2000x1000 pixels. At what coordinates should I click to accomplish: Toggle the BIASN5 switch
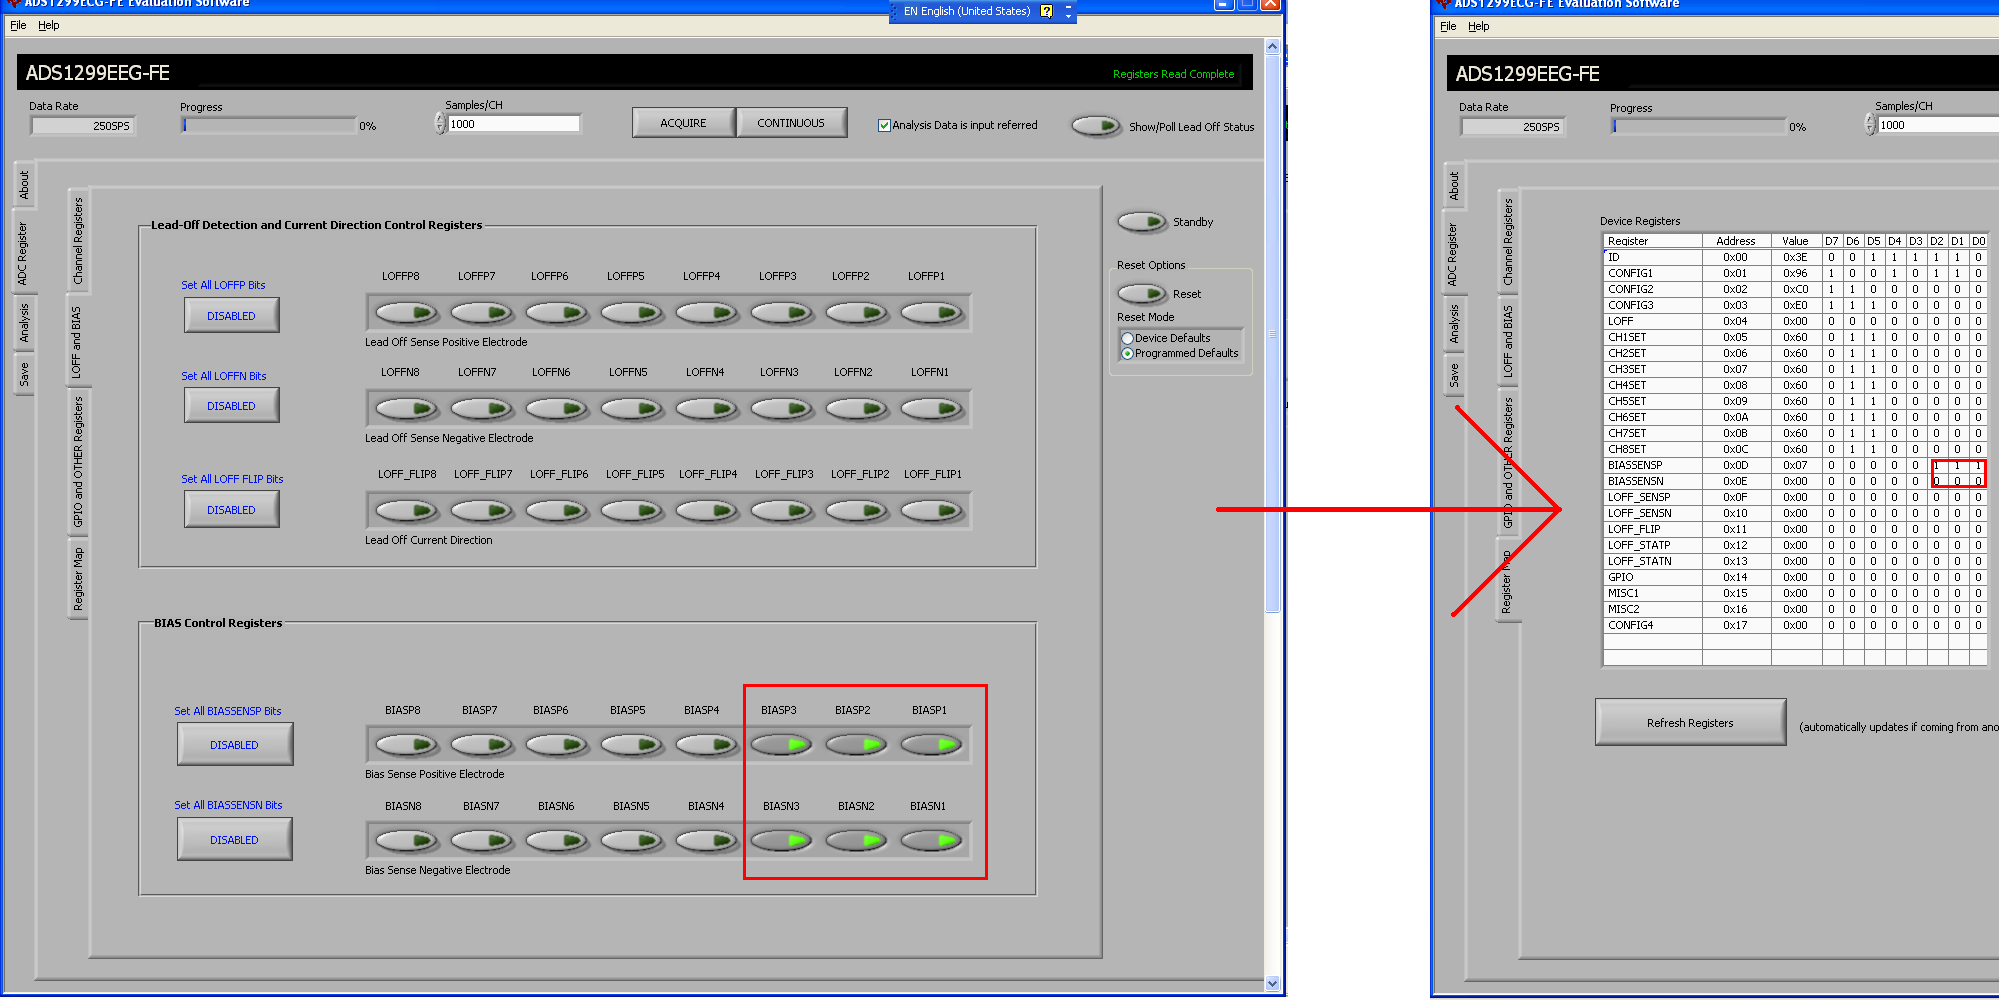(x=631, y=840)
